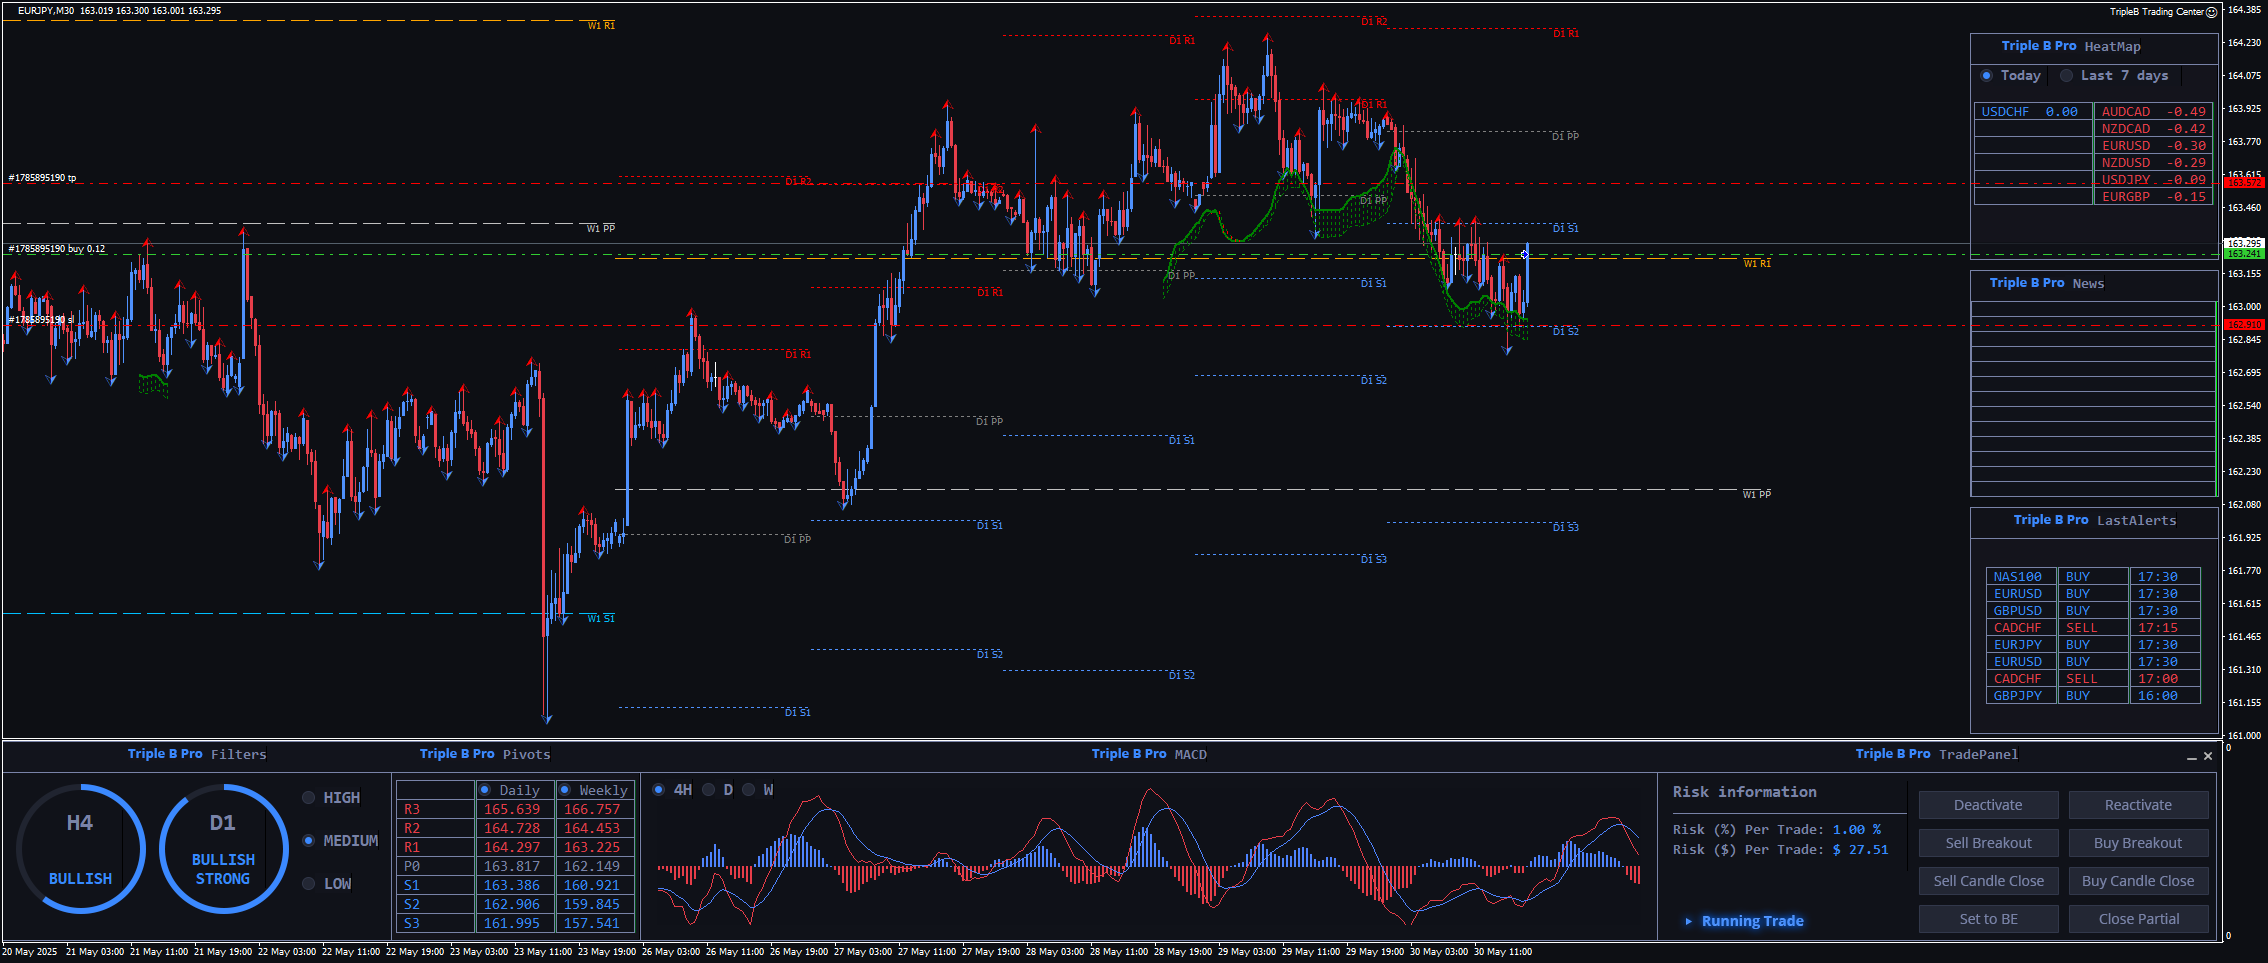Screen dimensions: 2268x963
Task: Switch MACD timeframe to W
Action: tap(749, 790)
